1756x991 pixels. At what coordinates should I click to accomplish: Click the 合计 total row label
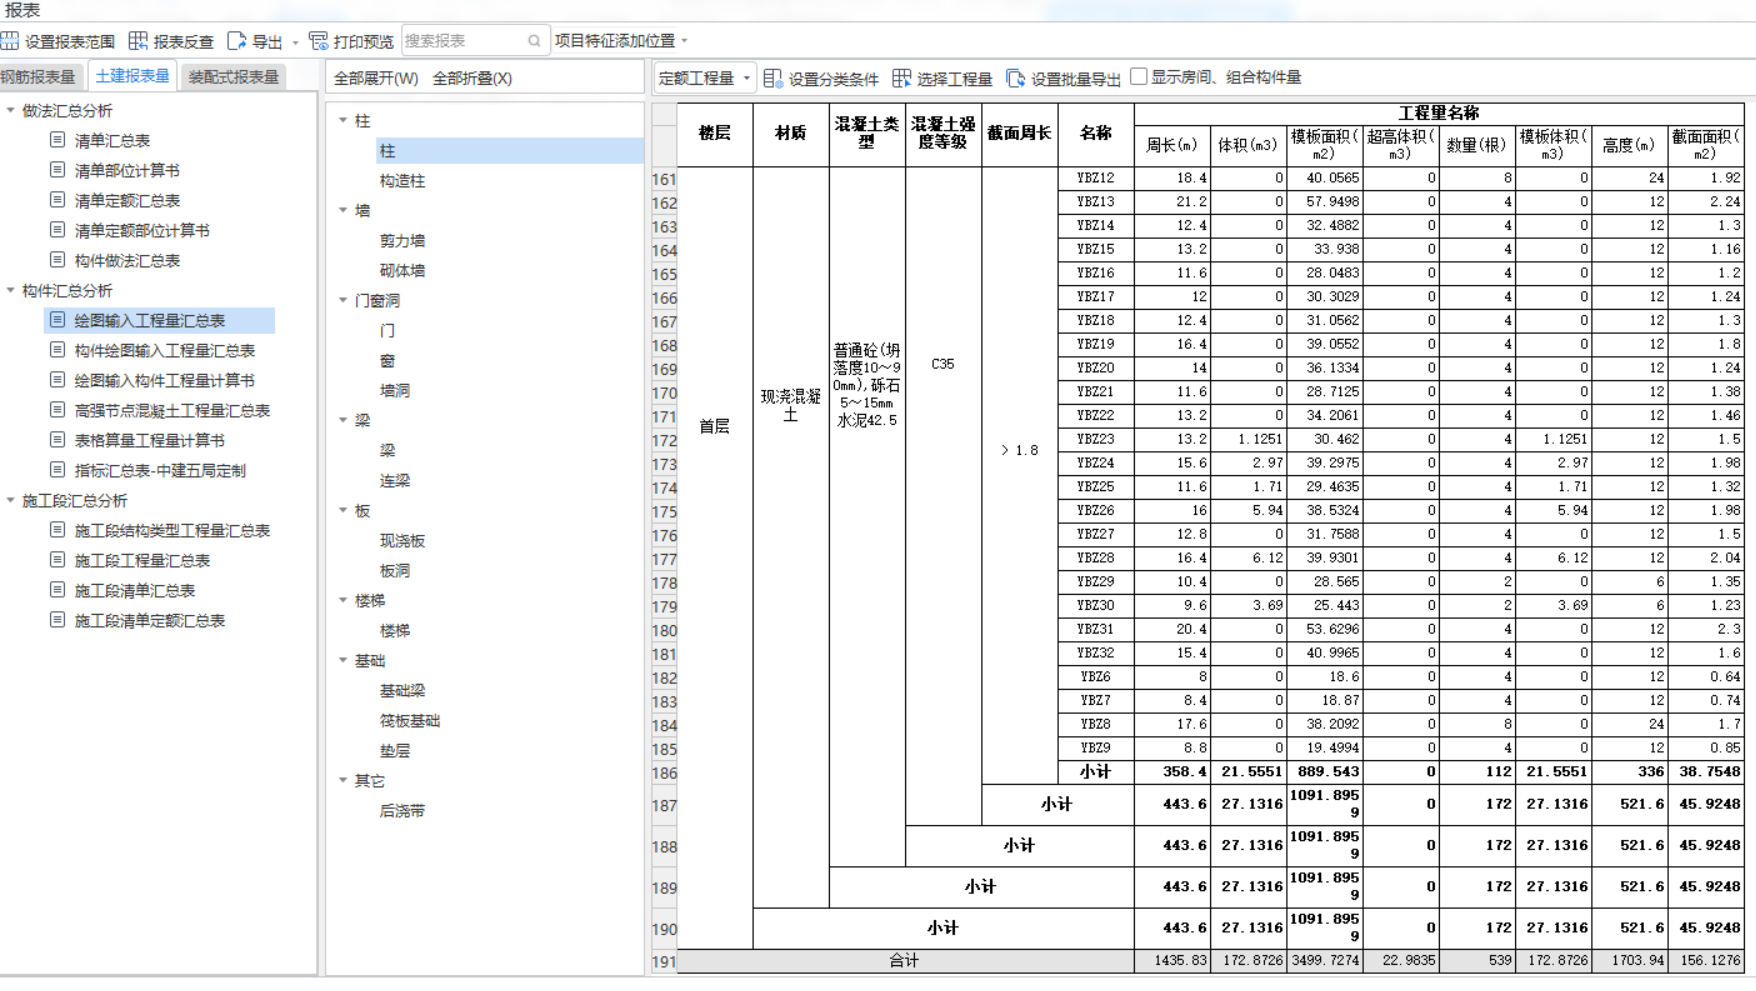[x=905, y=961]
